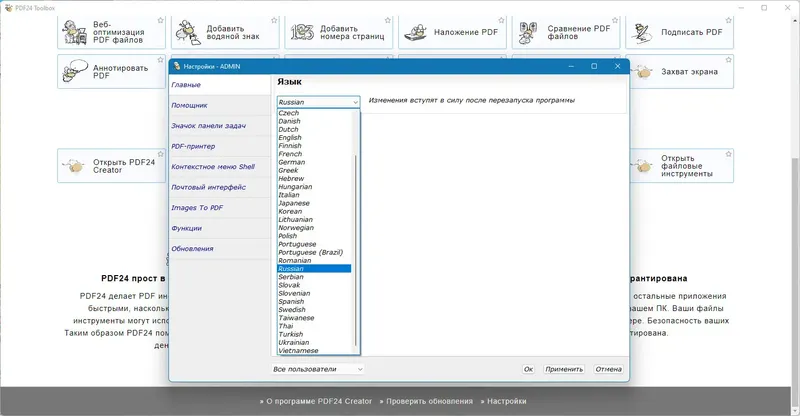Open the 'Главные' settings tab

click(220, 85)
